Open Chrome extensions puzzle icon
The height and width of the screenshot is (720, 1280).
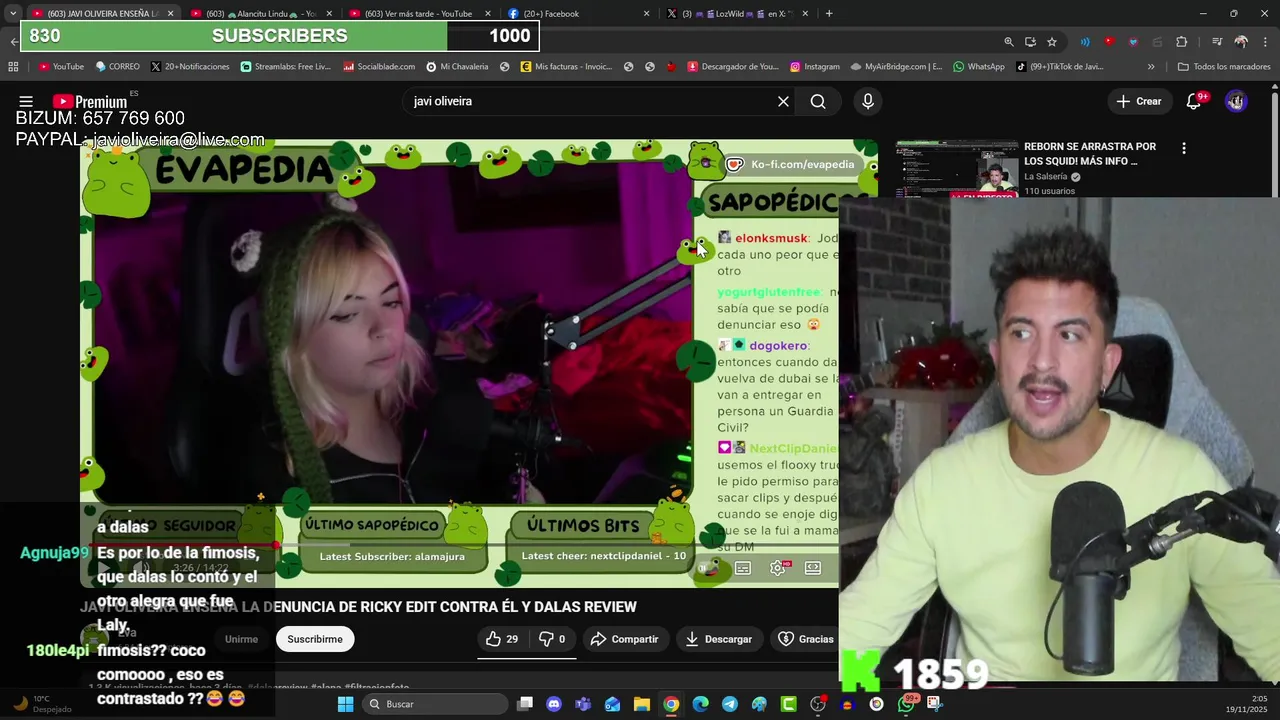coord(1182,42)
